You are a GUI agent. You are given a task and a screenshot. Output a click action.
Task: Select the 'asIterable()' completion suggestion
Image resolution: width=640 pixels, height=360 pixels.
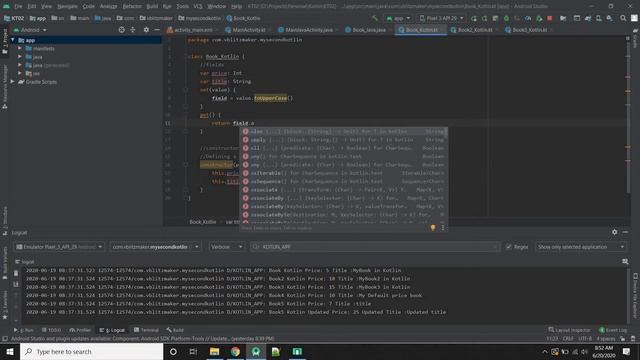pyautogui.click(x=343, y=173)
